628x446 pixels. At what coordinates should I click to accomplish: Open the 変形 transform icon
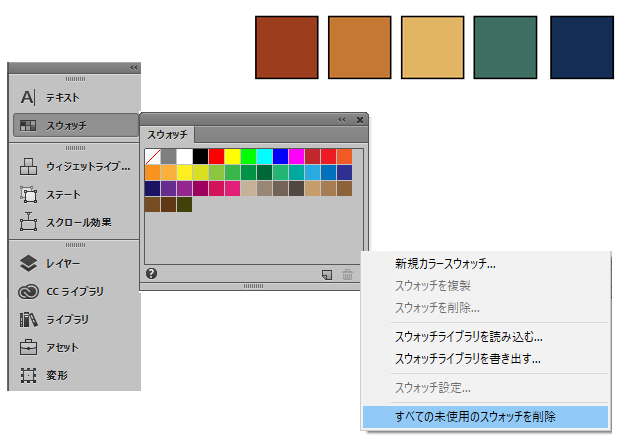coord(28,375)
